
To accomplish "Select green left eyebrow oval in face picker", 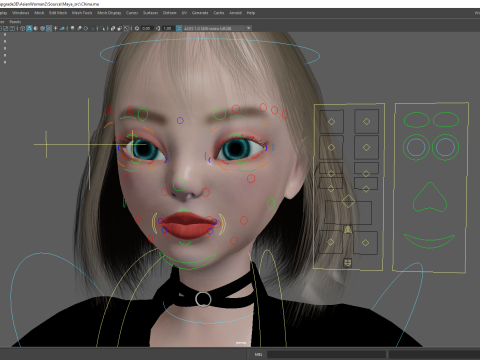I will click(417, 120).
